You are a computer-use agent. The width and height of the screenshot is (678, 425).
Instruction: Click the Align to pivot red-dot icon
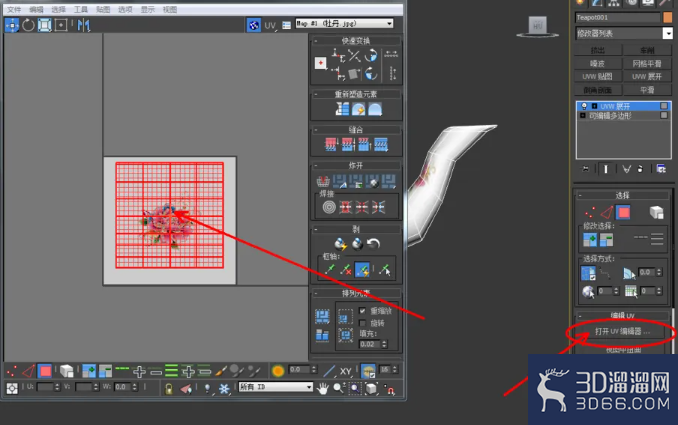[x=320, y=63]
